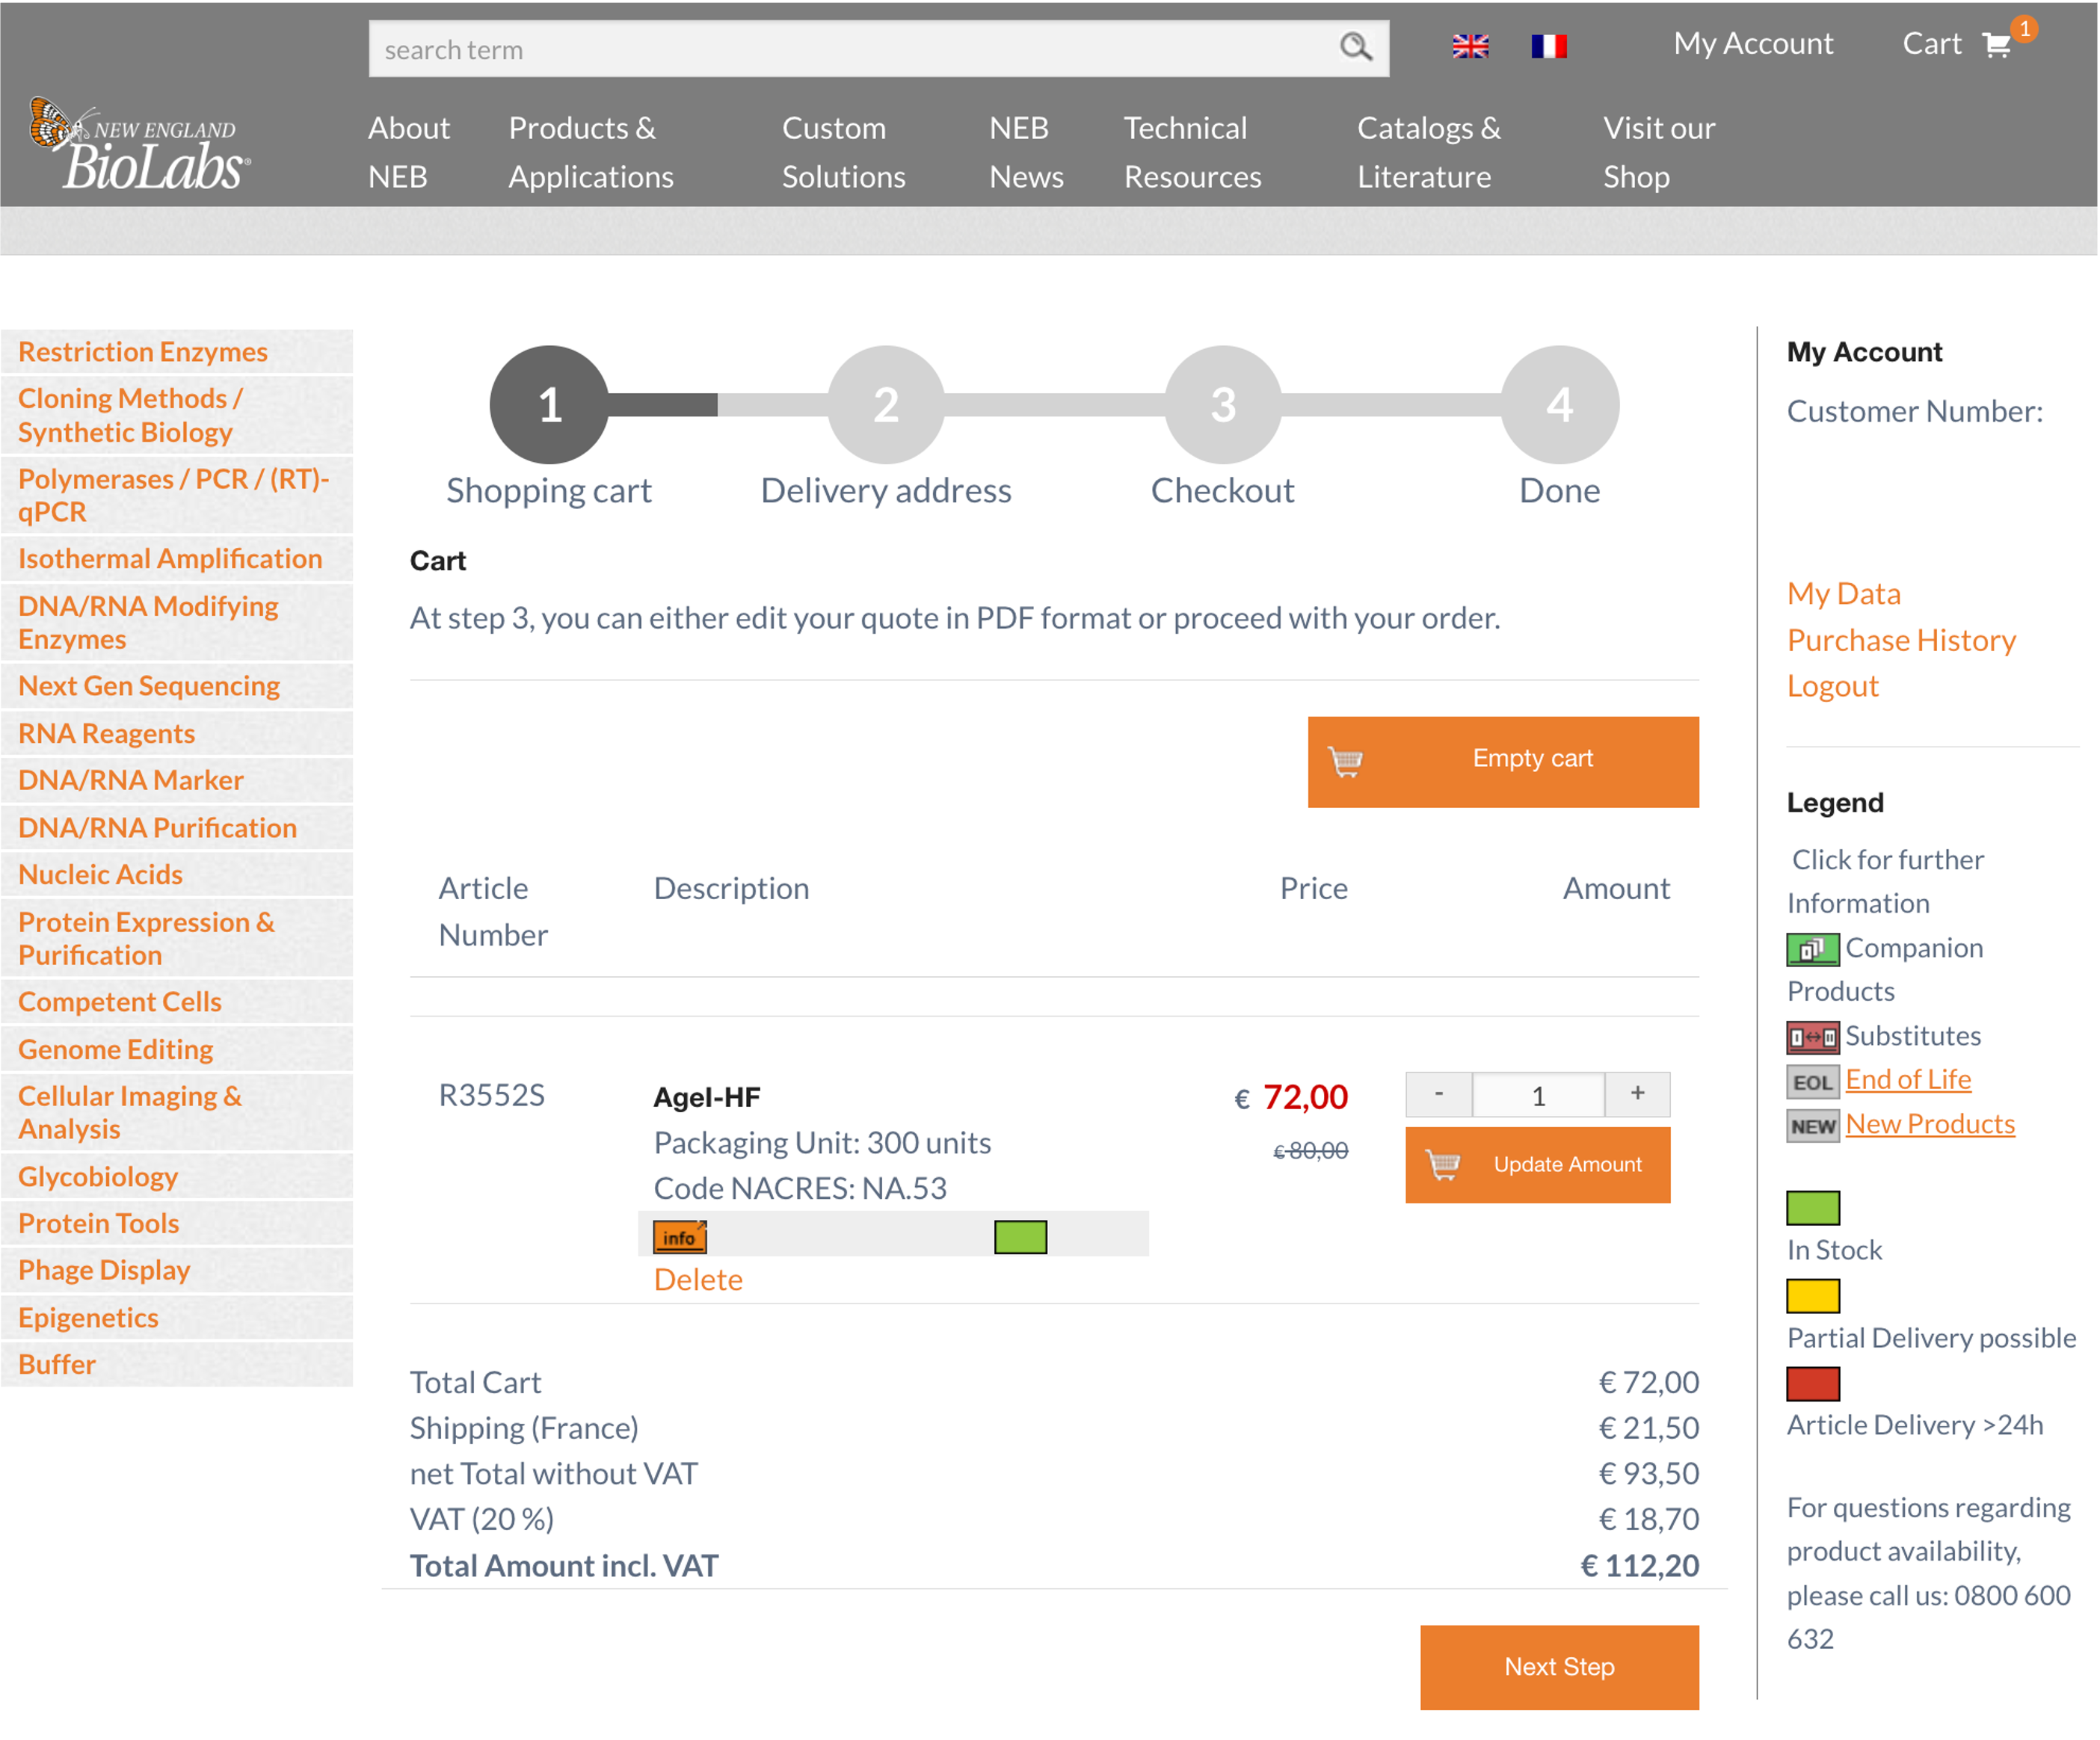Open Glycobiology category
This screenshot has height=1740, width=2100.
(x=177, y=1177)
